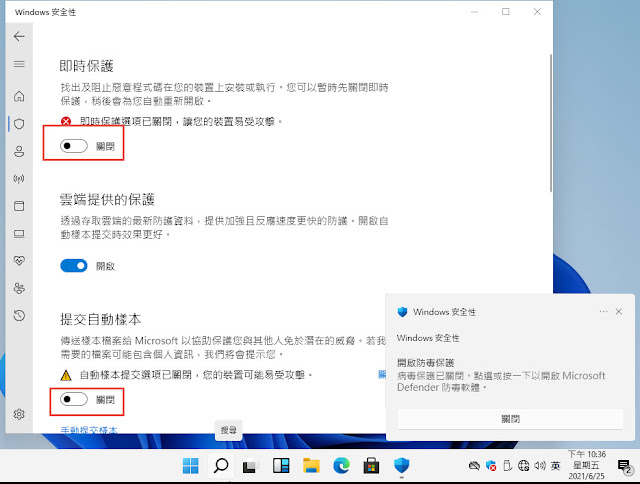Image resolution: width=640 pixels, height=484 pixels.
Task: Minimize the Windows 安全性 window
Action: [x=474, y=12]
